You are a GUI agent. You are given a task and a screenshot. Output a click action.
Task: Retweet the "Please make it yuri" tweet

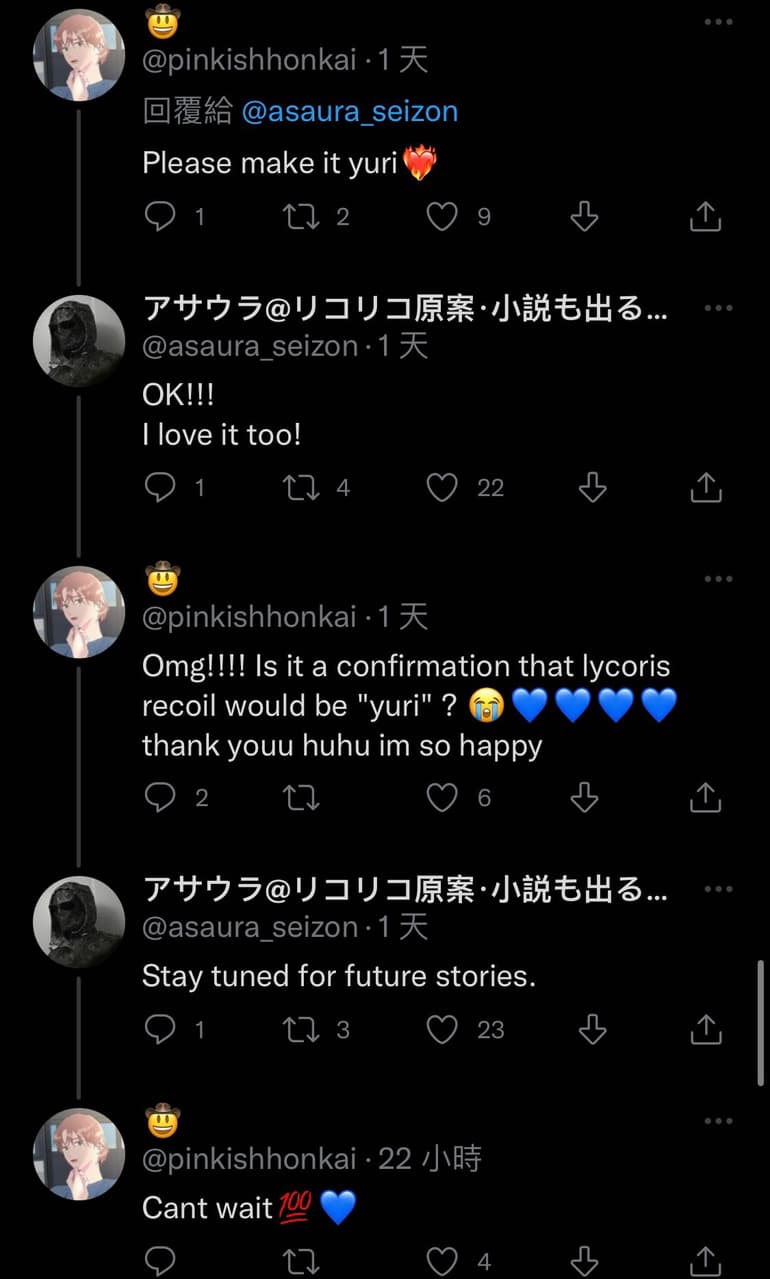click(299, 216)
